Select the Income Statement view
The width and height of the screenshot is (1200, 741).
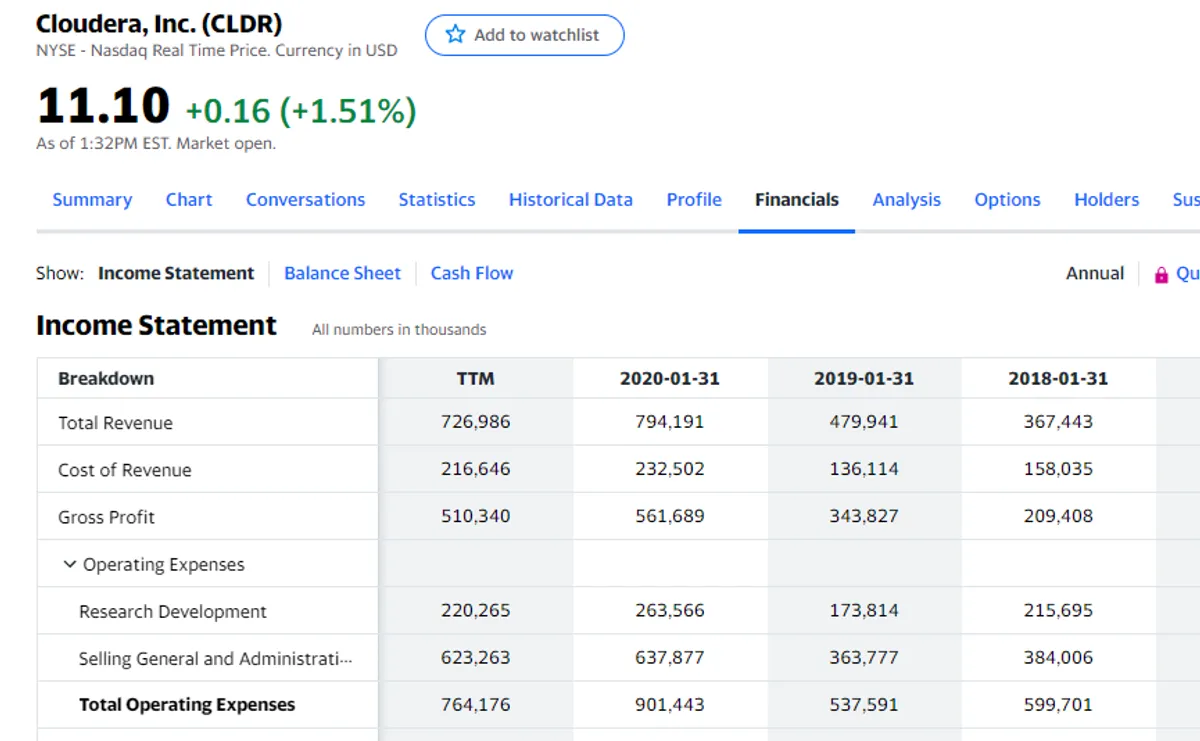pyautogui.click(x=176, y=274)
